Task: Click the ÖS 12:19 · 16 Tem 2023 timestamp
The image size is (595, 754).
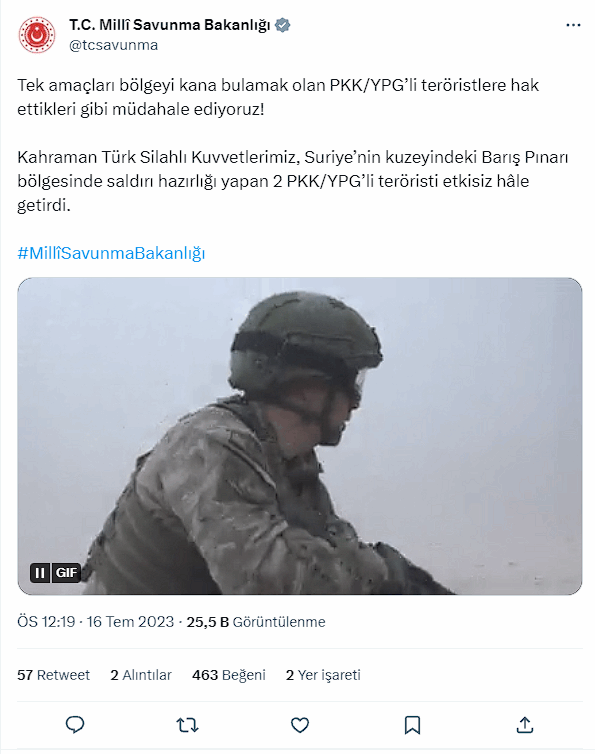Action: pyautogui.click(x=96, y=622)
